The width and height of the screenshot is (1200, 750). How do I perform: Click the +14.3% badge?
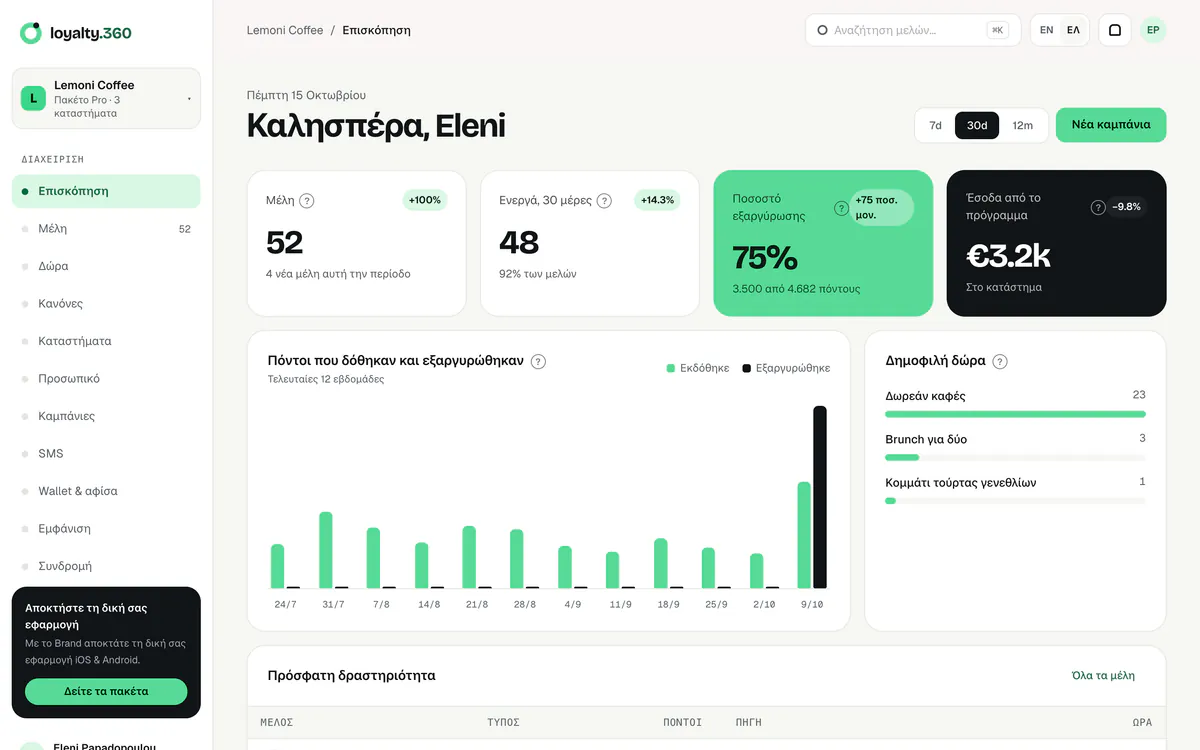coord(658,200)
